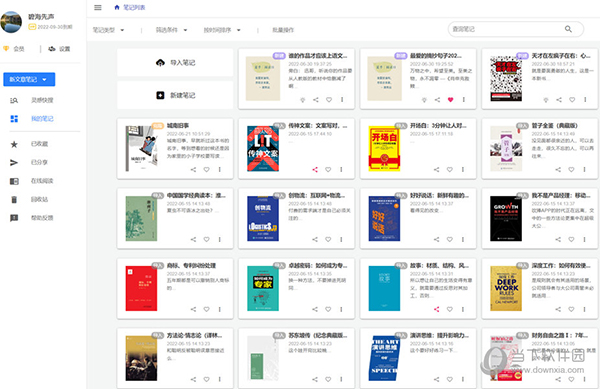
Task: Favorite the 城南旧事 note with heart
Action: pyautogui.click(x=207, y=169)
